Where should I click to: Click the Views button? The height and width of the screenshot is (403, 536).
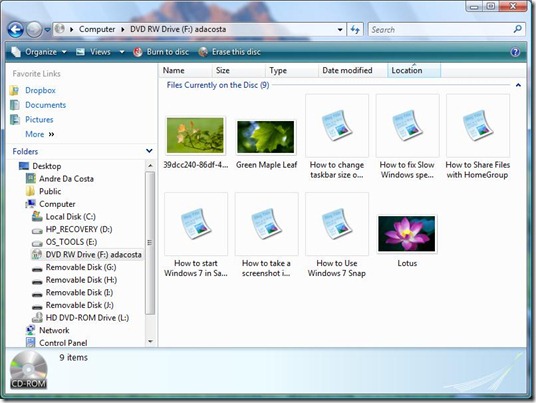(x=94, y=52)
